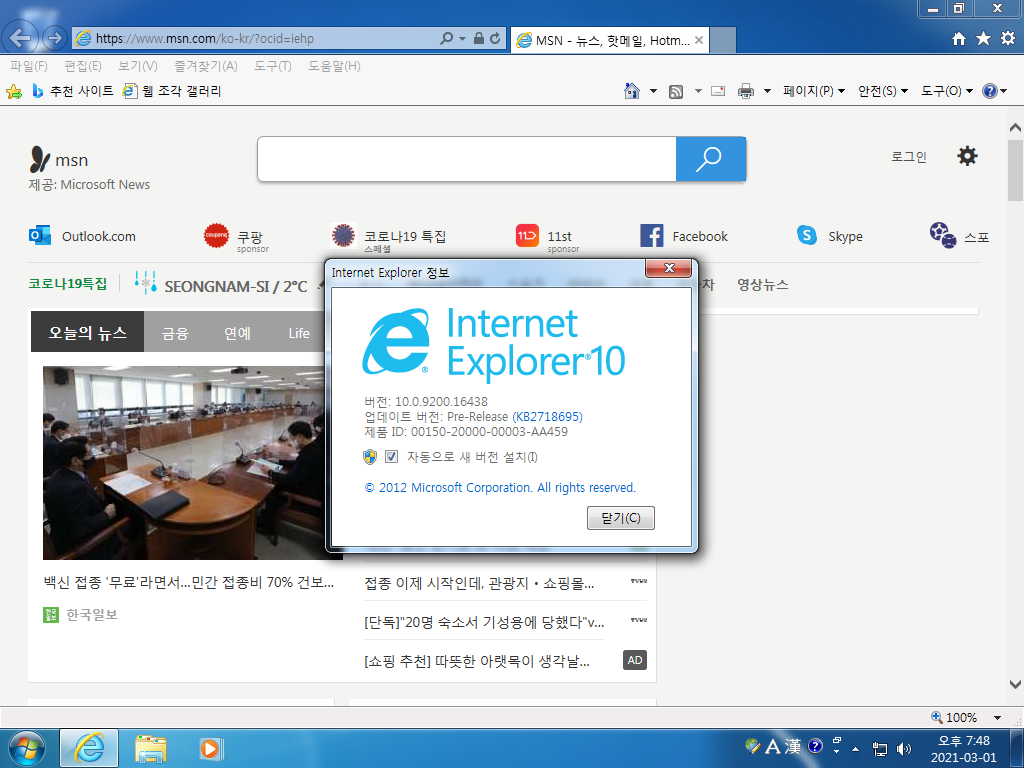This screenshot has width=1024, height=768.
Task: Open the Skype shortcut
Action: [829, 236]
